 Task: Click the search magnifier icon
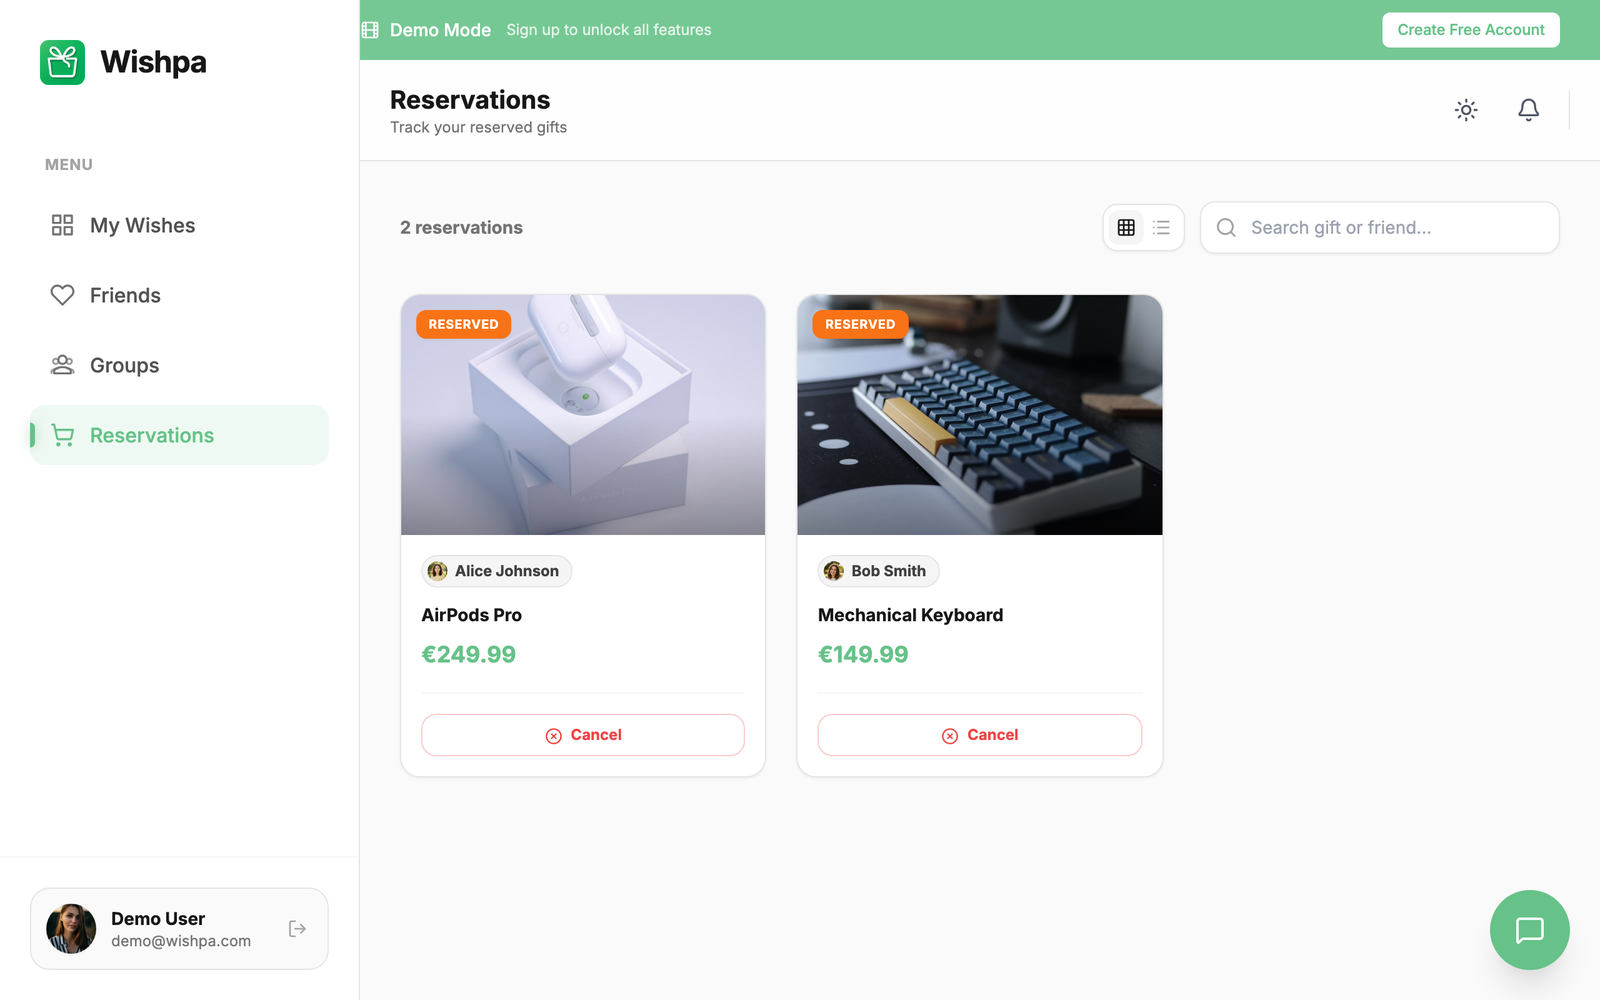[x=1226, y=228]
